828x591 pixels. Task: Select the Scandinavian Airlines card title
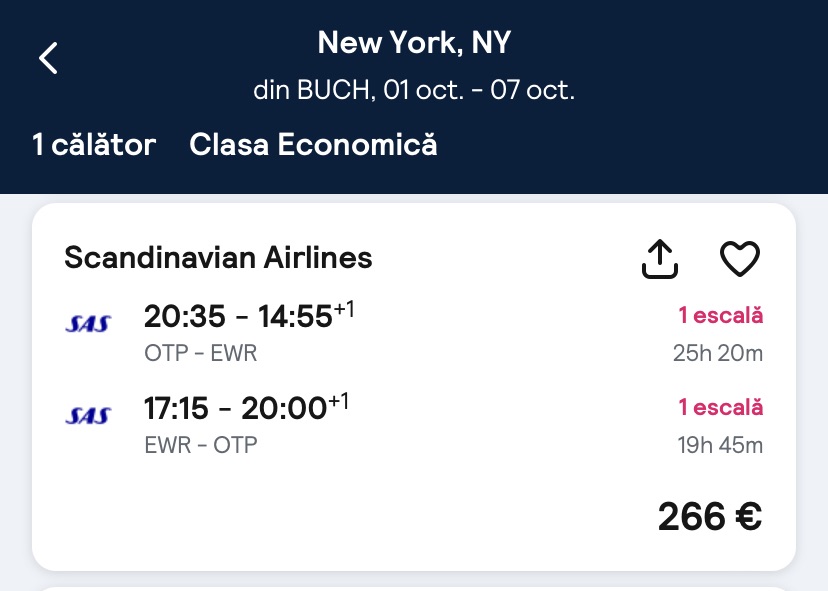[x=218, y=258]
